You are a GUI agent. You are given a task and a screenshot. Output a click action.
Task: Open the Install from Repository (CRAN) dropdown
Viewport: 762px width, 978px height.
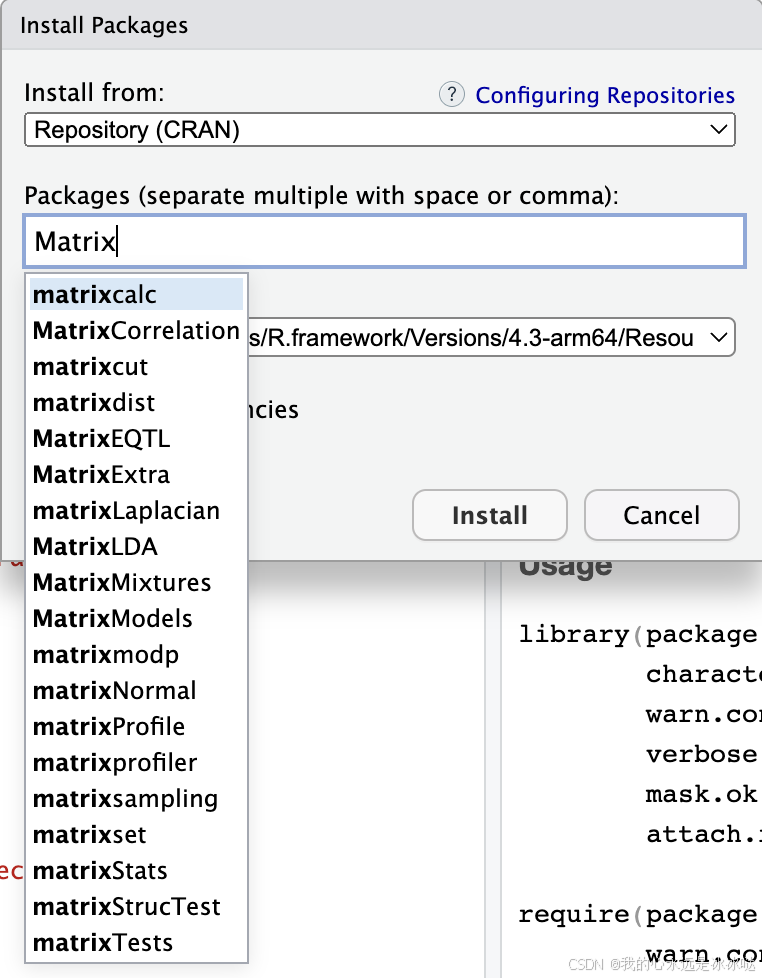click(x=380, y=130)
